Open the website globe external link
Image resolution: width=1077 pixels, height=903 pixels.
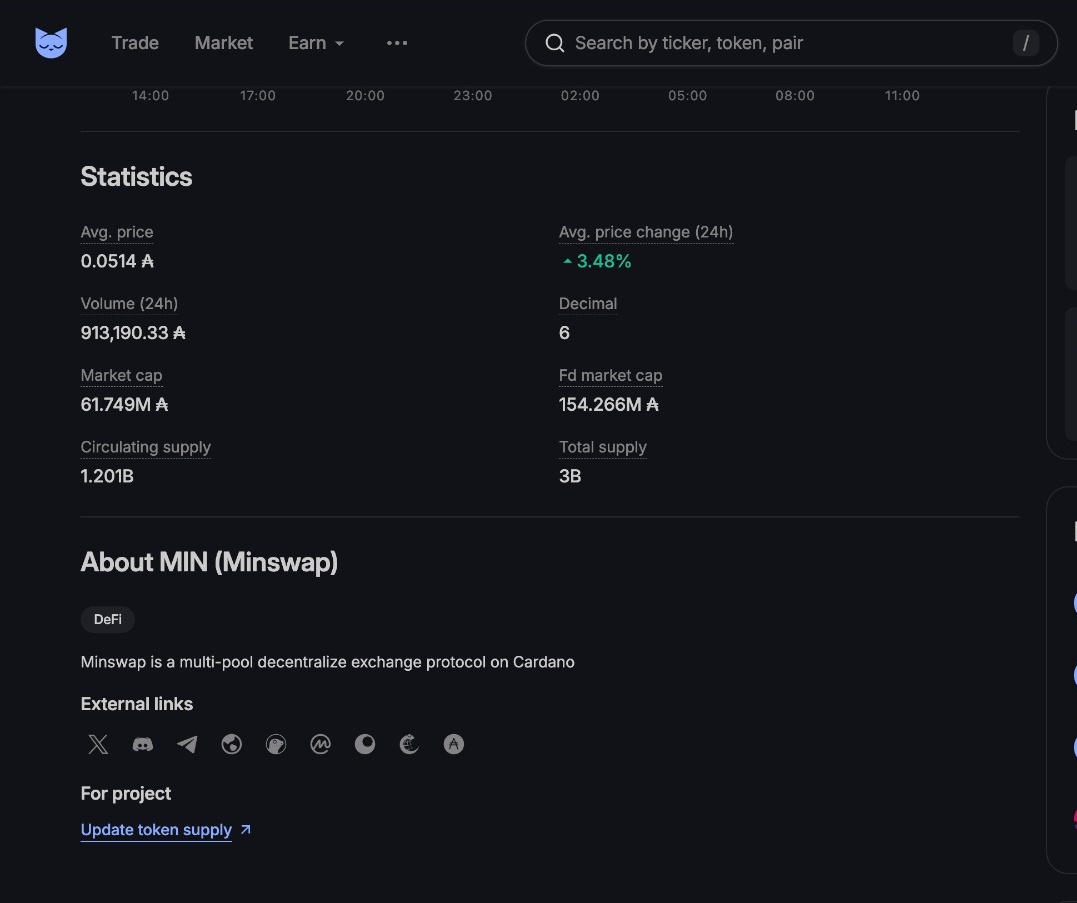(x=231, y=744)
